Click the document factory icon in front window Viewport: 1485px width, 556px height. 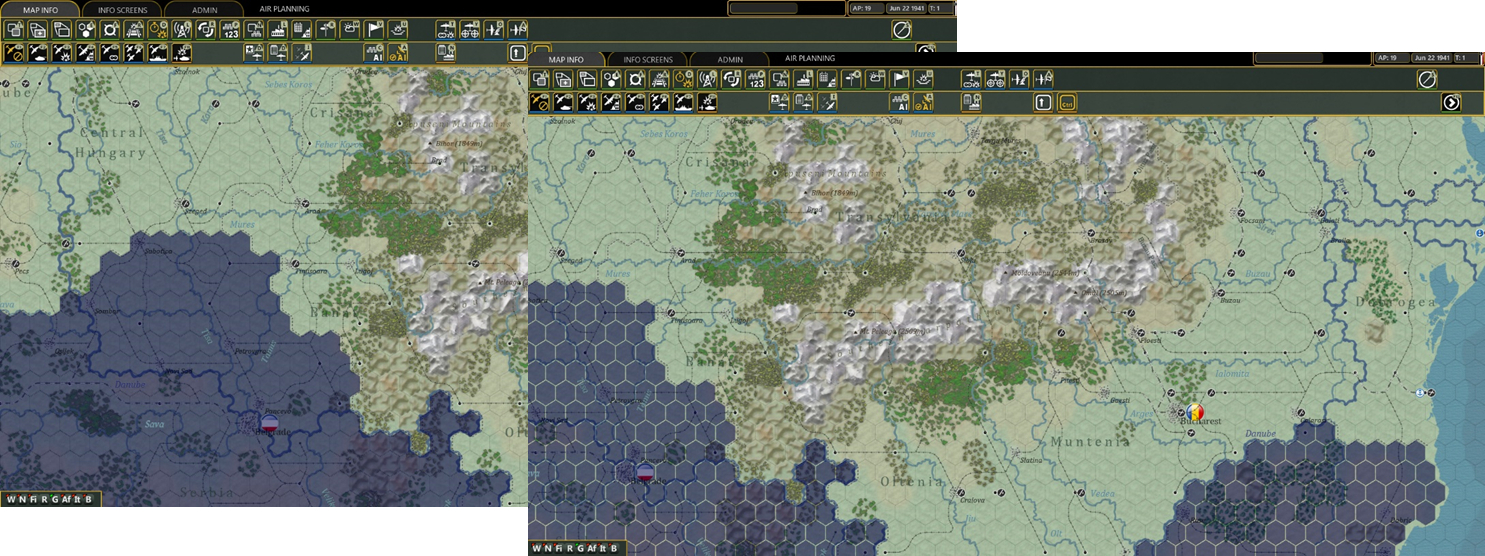tap(970, 102)
